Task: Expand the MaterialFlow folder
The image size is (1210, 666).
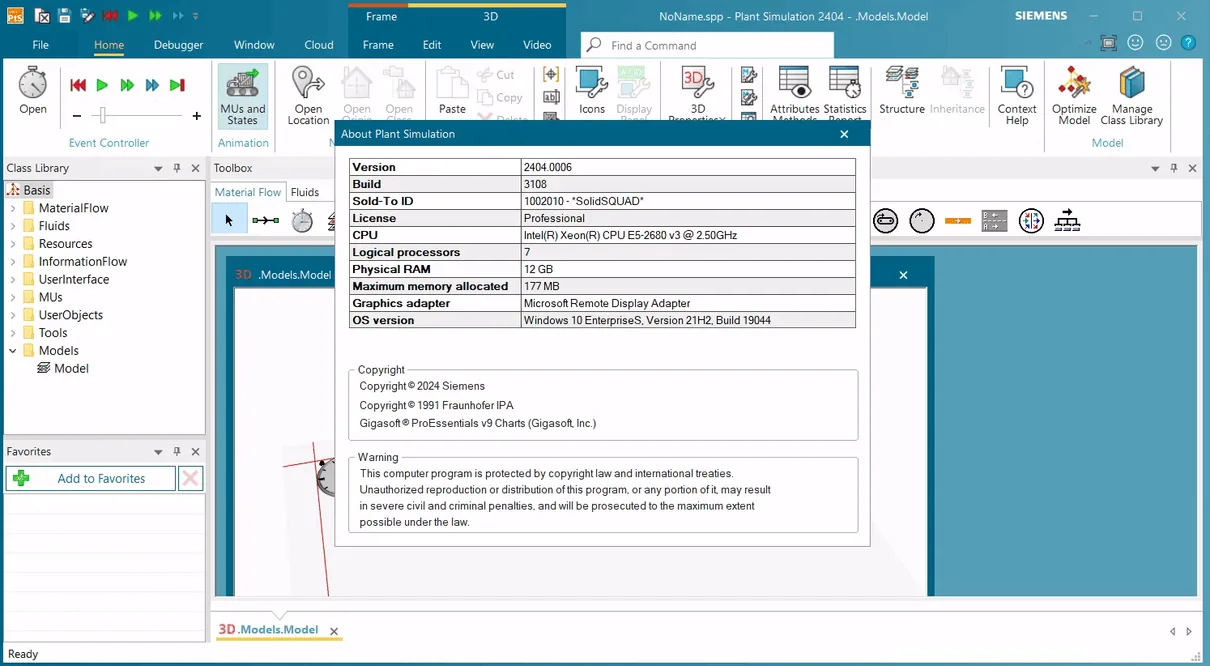Action: pos(13,208)
